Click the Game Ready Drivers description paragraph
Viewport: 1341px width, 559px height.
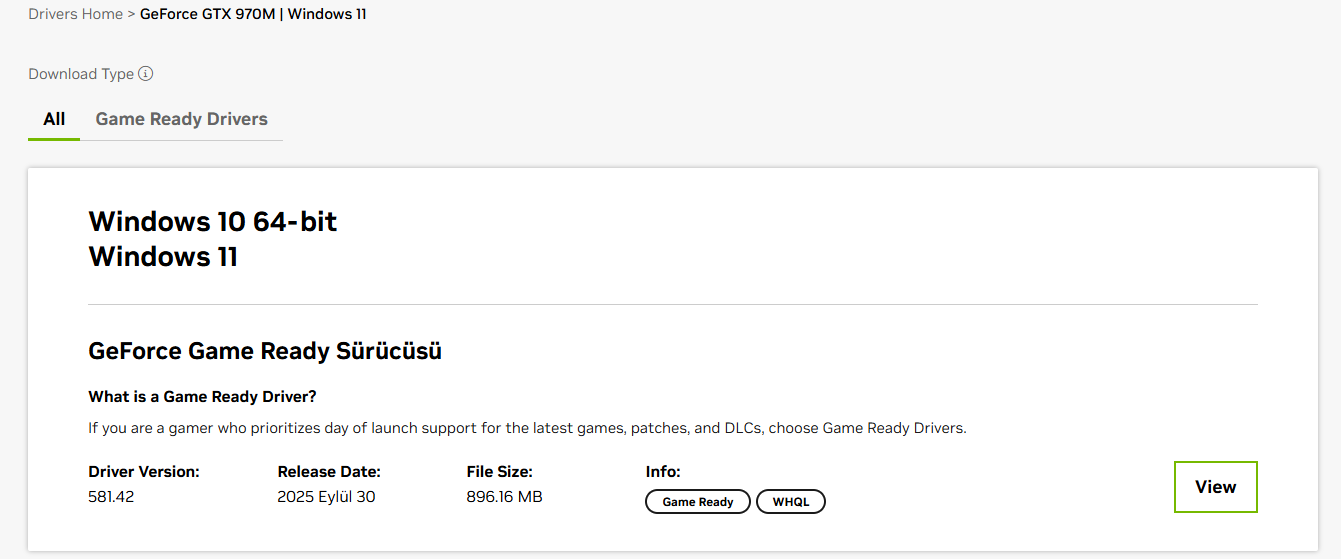(x=527, y=428)
